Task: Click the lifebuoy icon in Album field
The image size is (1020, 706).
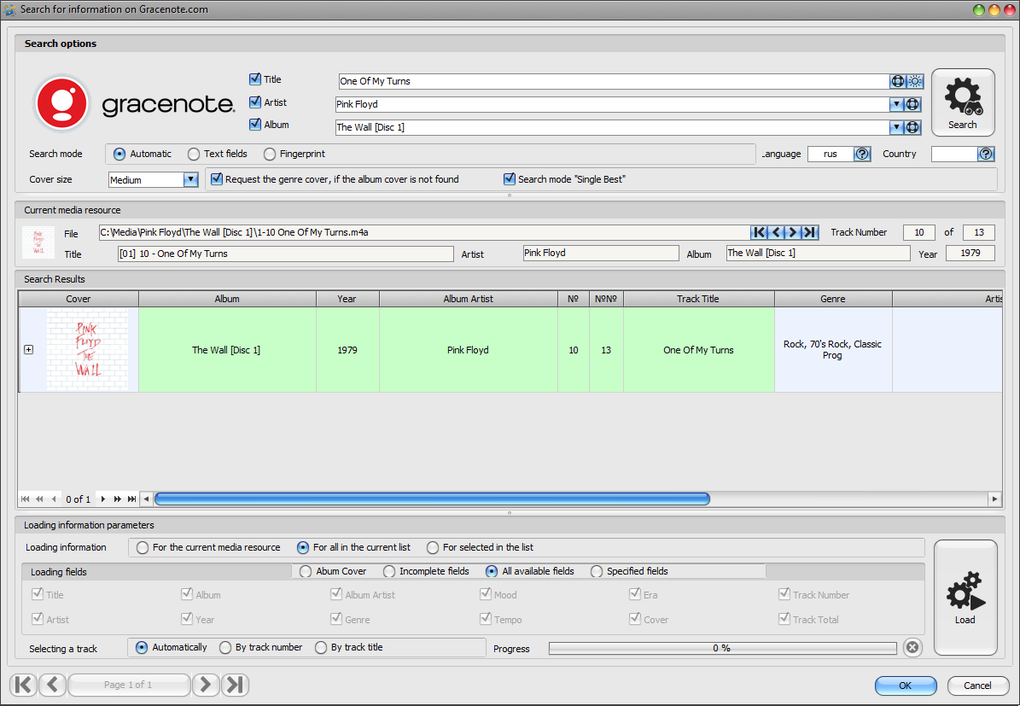Action: (x=913, y=128)
